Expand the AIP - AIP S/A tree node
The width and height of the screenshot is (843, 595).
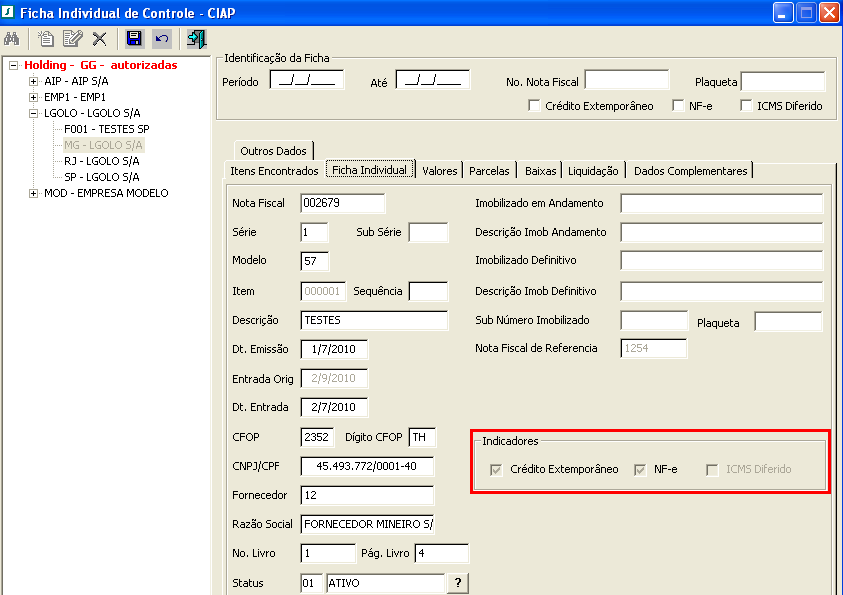(x=34, y=81)
